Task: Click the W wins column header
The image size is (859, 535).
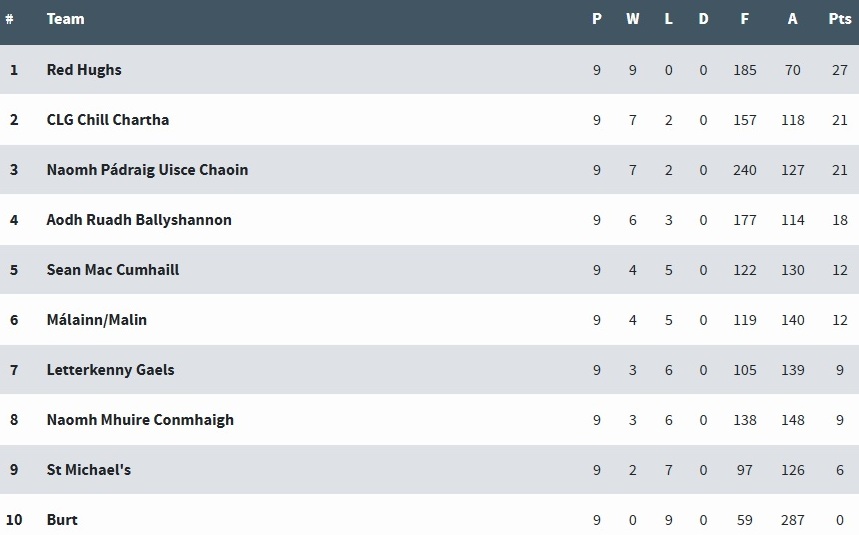Action: 632,19
